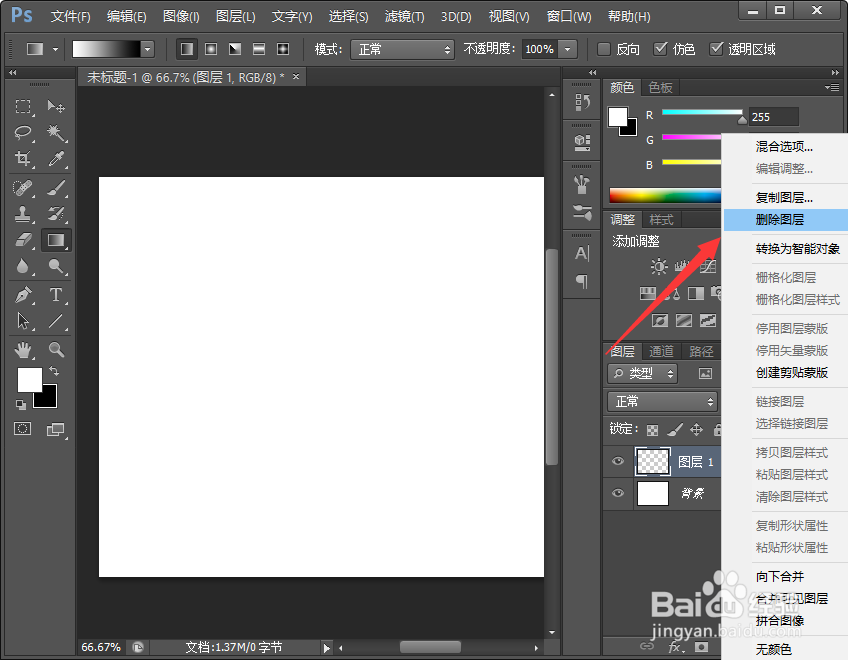Choose angle gradient style
The width and height of the screenshot is (848, 660).
coord(235,49)
